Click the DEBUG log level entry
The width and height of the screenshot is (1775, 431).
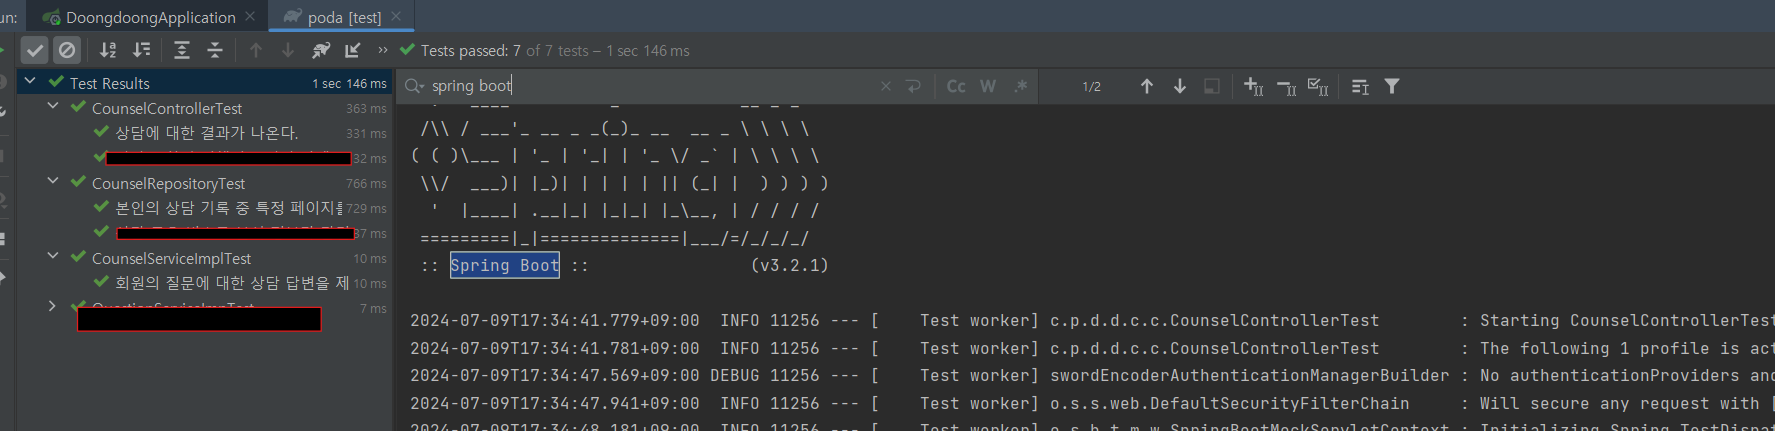(x=735, y=375)
